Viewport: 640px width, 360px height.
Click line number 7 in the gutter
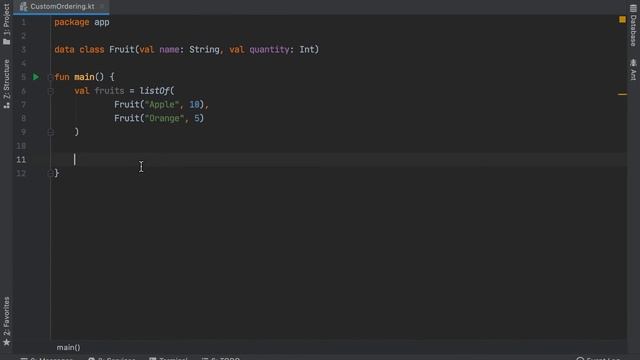point(23,104)
